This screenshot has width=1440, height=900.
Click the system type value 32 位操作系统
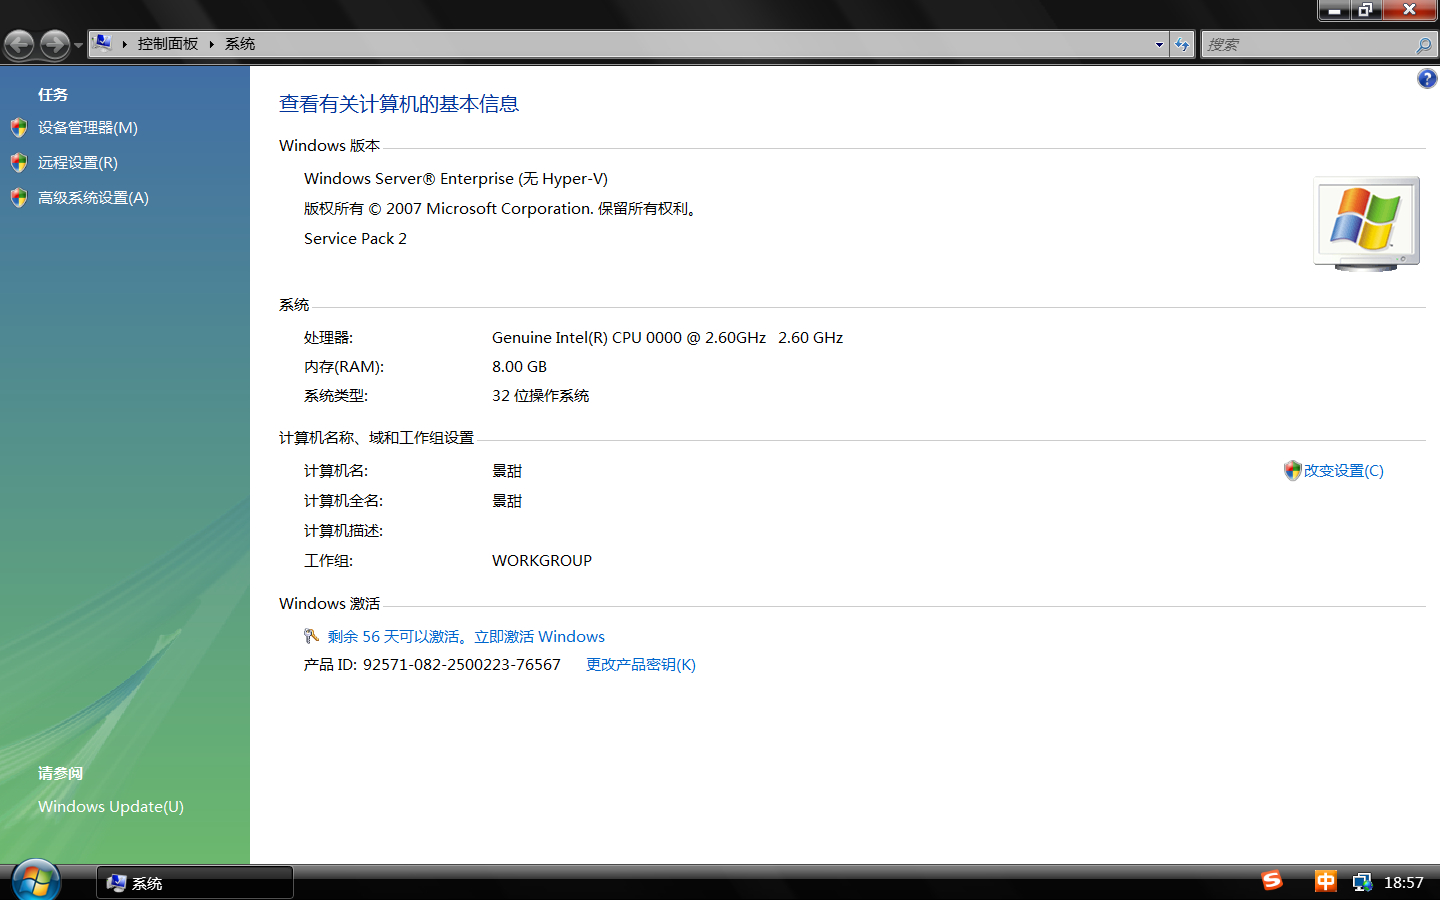click(541, 396)
